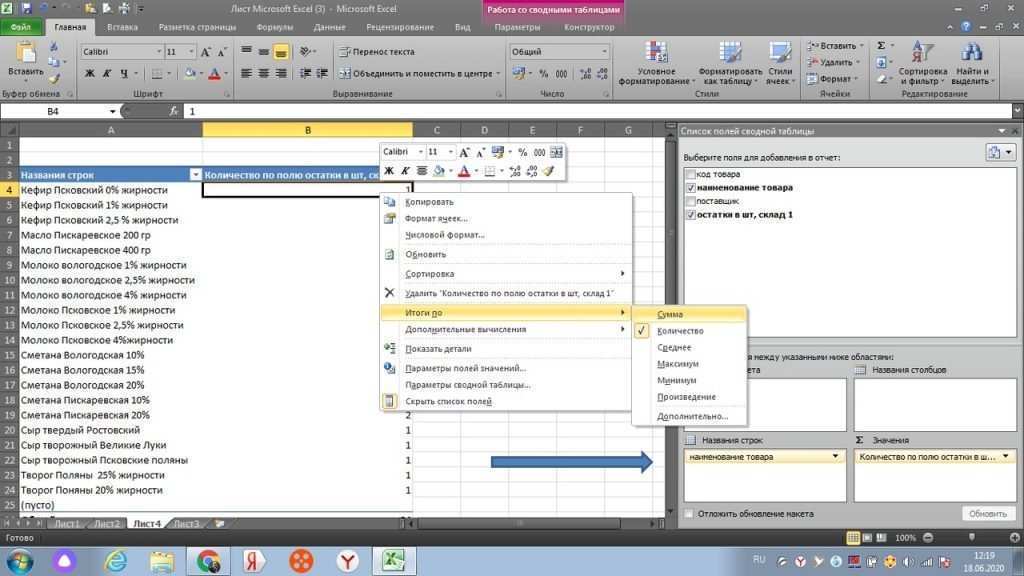Enable the 'код товара' field checkbox
The height and width of the screenshot is (576, 1024).
[x=690, y=174]
